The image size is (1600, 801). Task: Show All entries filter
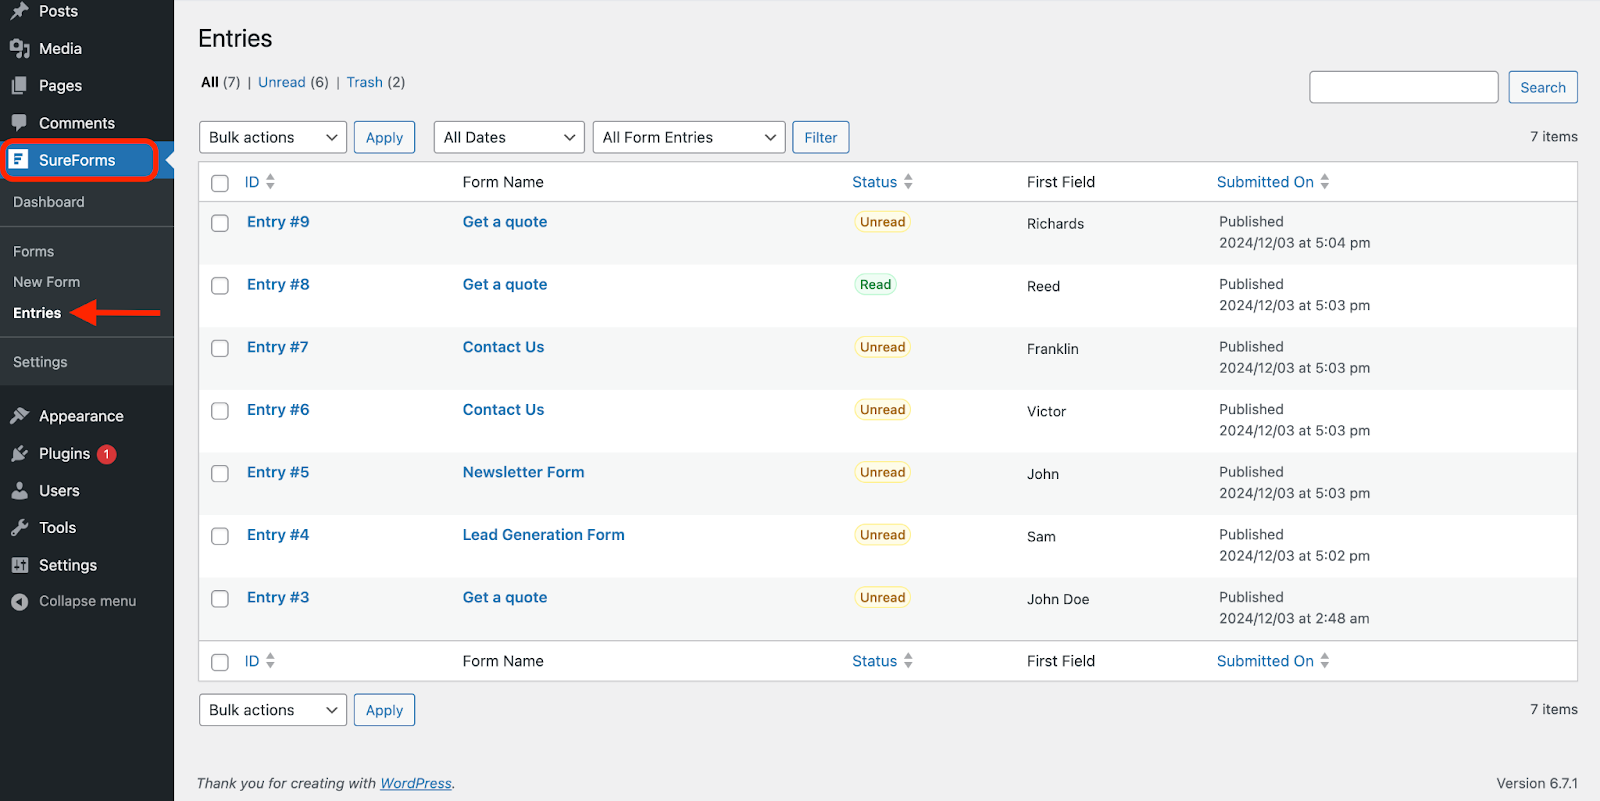coord(210,82)
